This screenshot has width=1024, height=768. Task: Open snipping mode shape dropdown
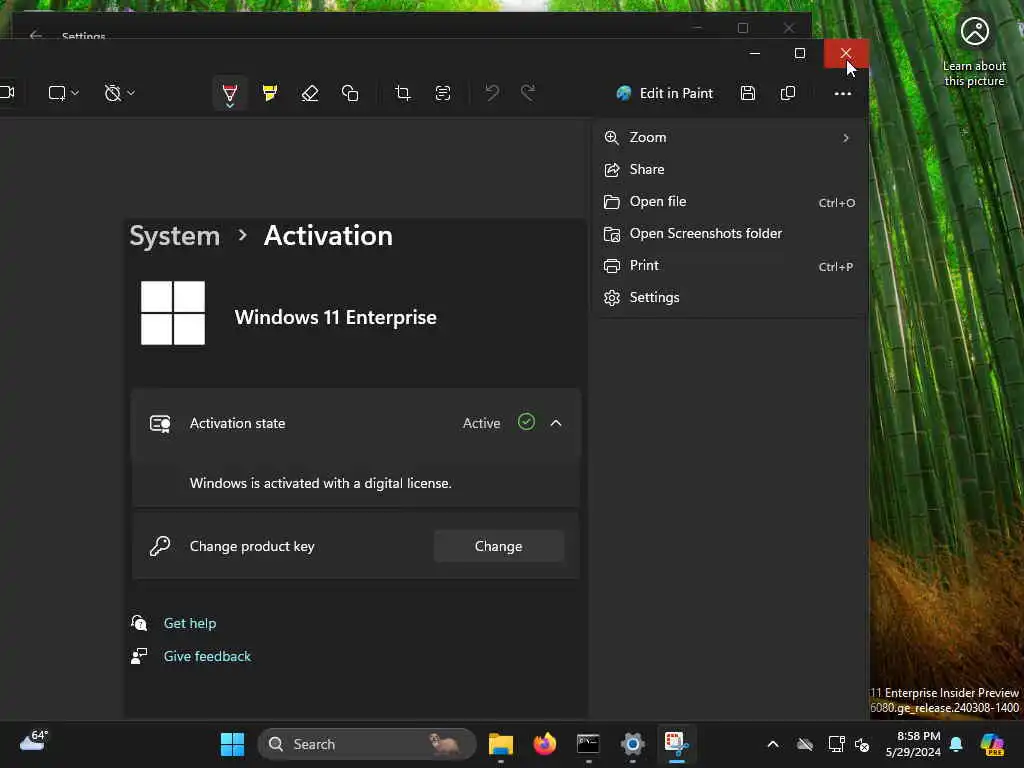63,93
